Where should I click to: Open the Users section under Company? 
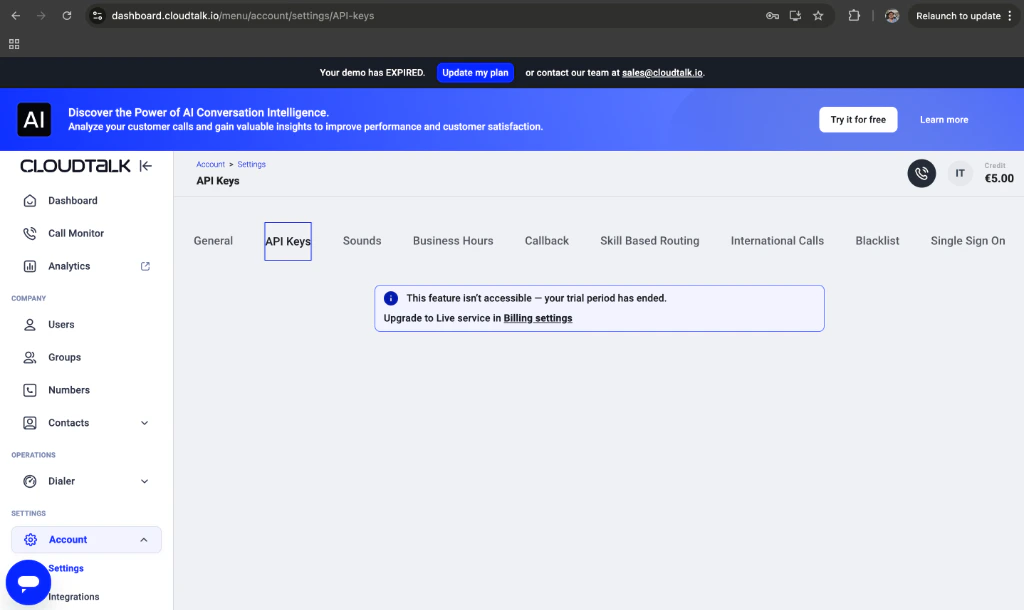pyautogui.click(x=62, y=324)
